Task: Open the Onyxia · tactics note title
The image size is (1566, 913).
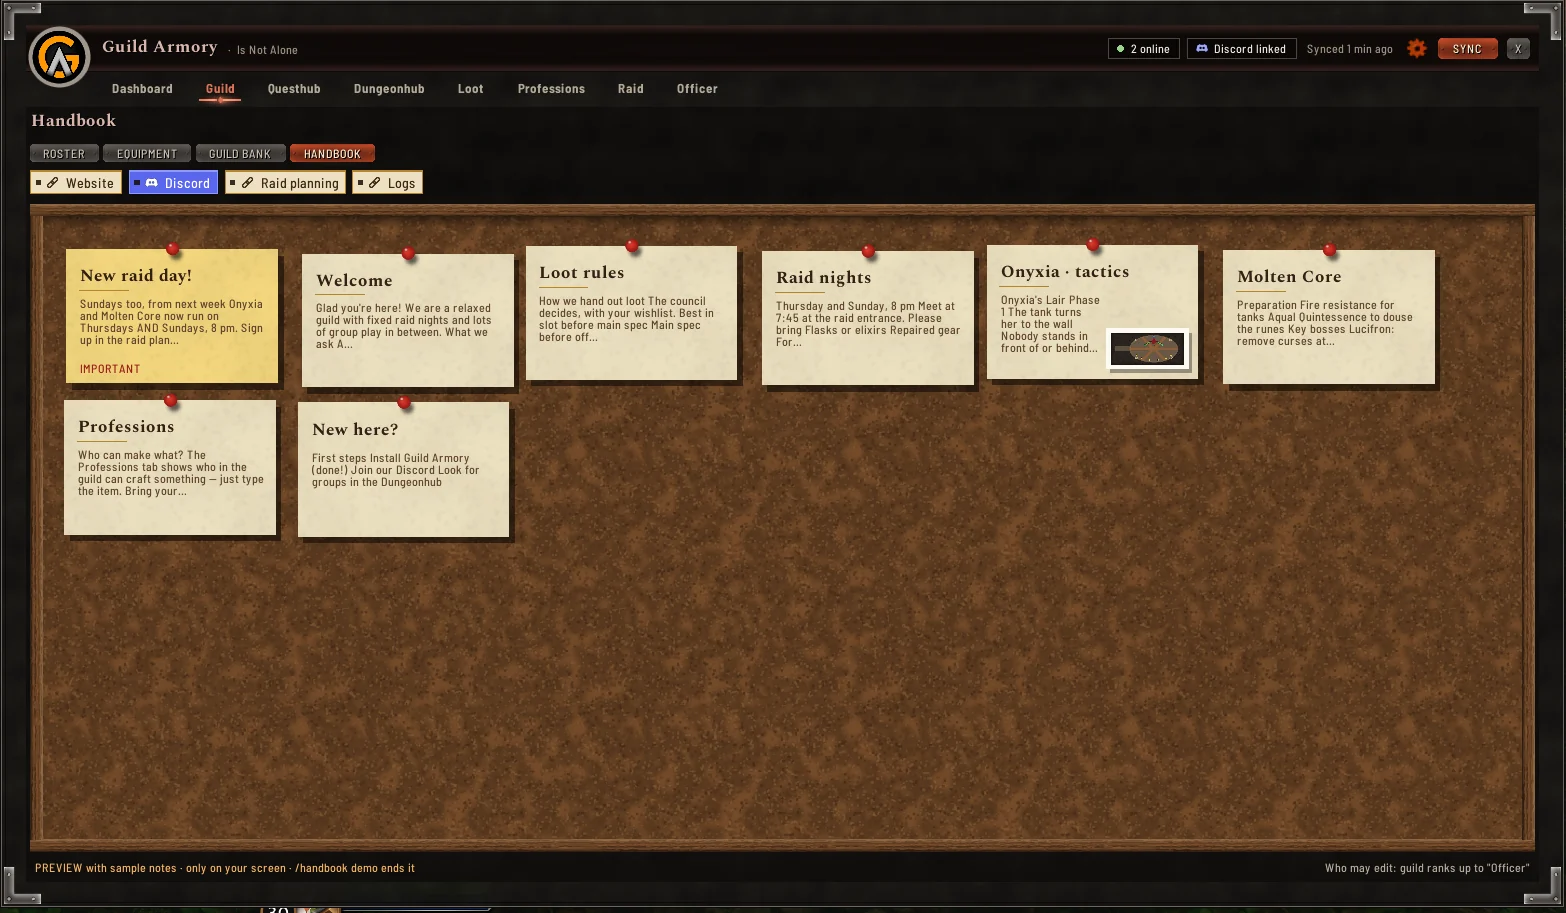Action: [1065, 271]
